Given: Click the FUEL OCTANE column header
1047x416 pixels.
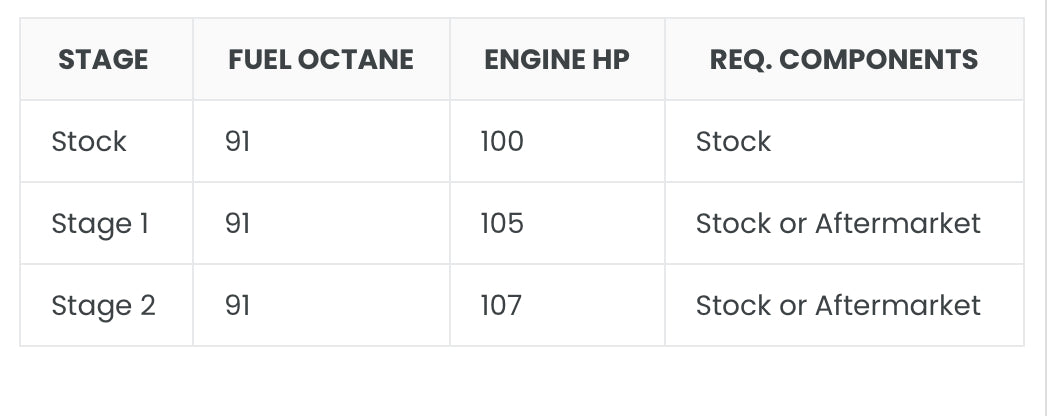Looking at the screenshot, I should (x=320, y=60).
